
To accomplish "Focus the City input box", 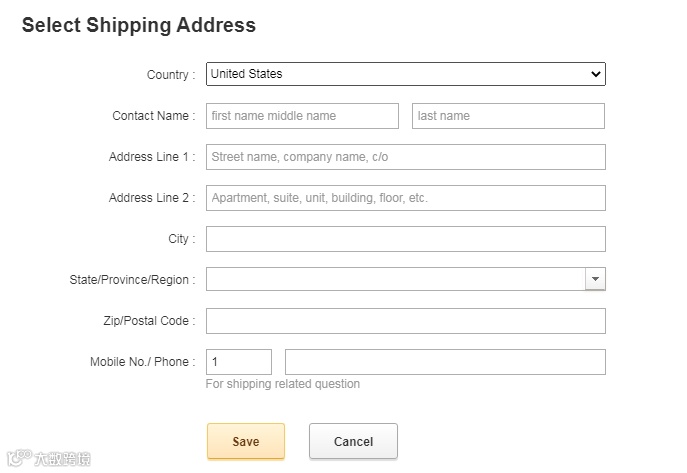I will pos(405,239).
